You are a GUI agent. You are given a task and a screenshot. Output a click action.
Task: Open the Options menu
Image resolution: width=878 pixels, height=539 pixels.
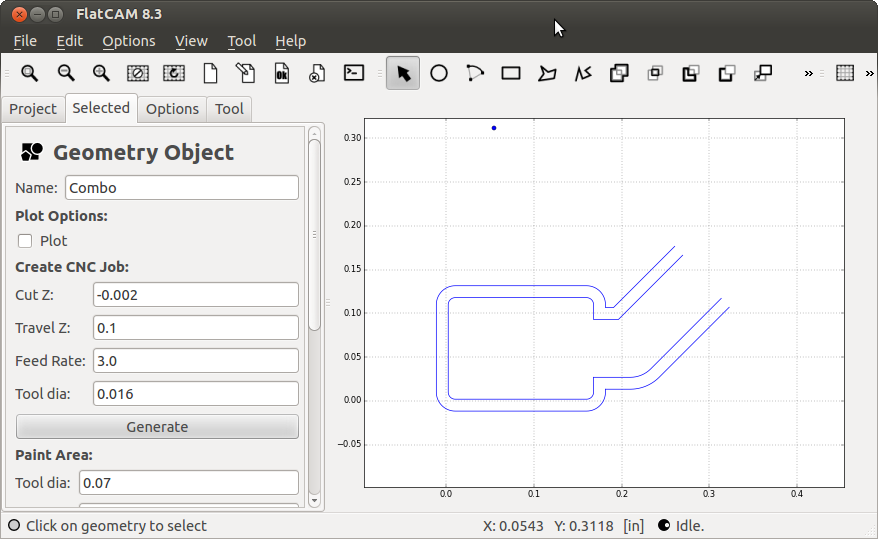click(x=129, y=41)
